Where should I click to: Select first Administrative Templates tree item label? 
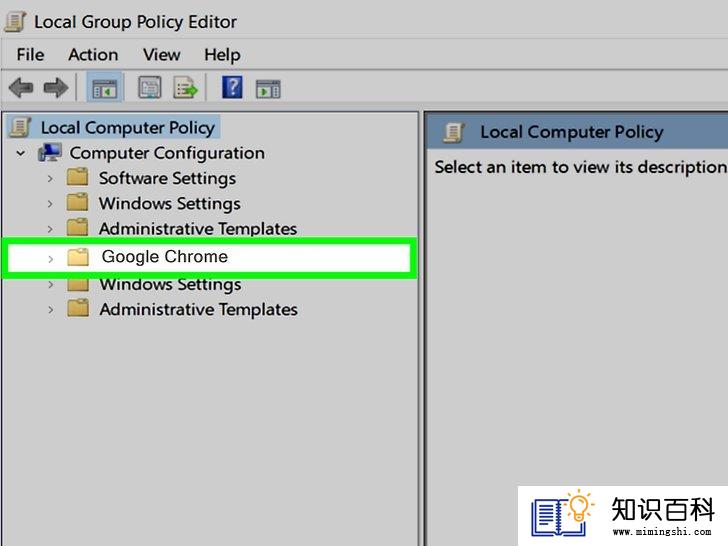pyautogui.click(x=198, y=229)
